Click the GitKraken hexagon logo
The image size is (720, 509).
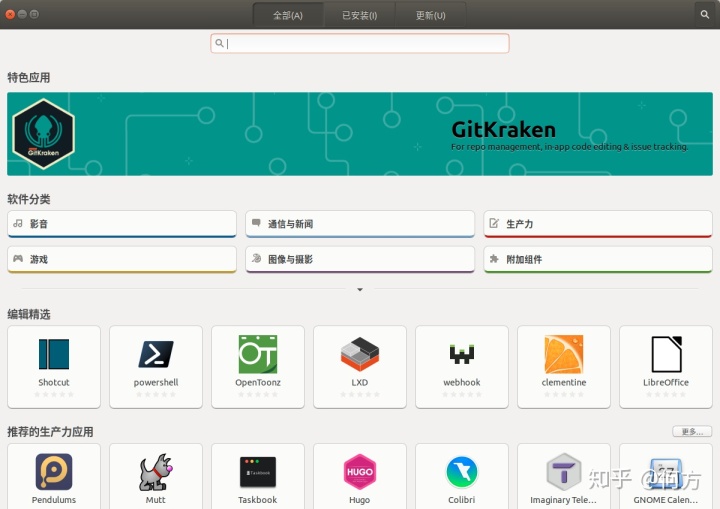[x=44, y=134]
